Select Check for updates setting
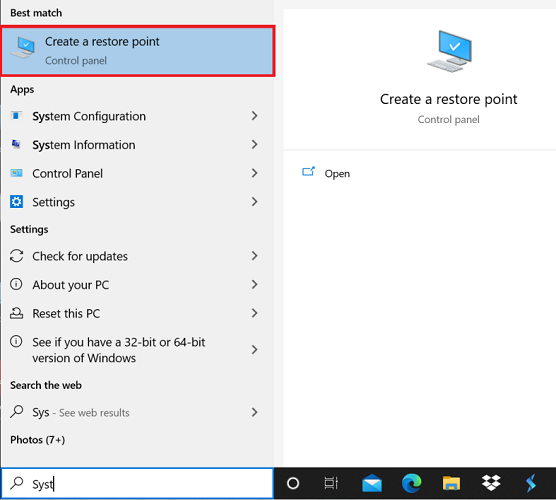556x500 pixels. [x=138, y=256]
